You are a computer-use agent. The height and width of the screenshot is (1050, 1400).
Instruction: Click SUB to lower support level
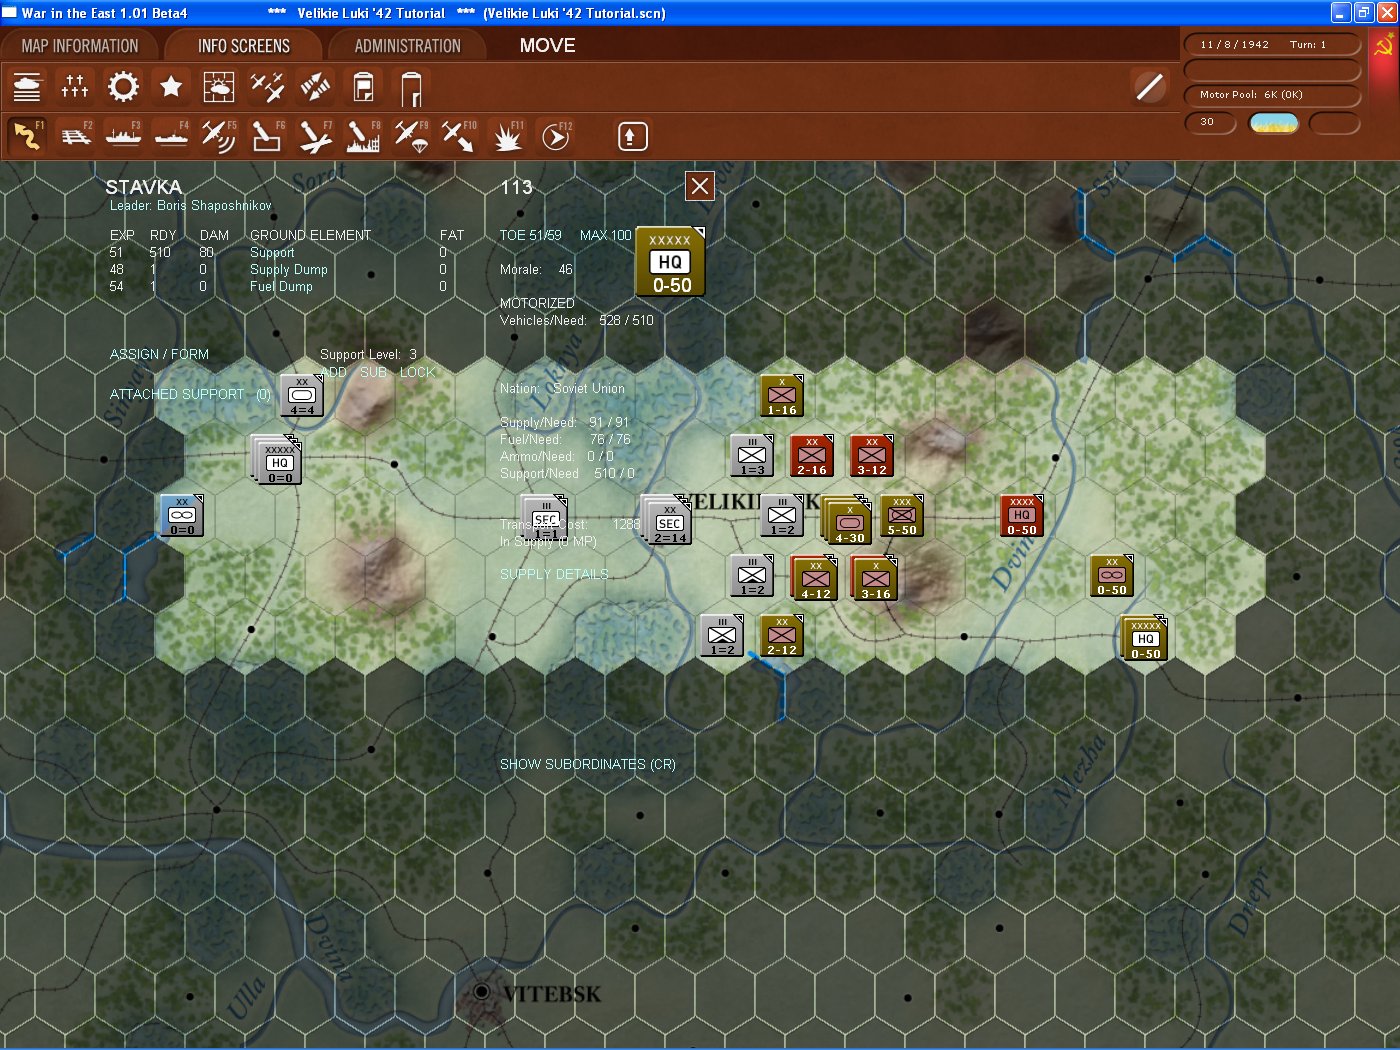(x=373, y=372)
